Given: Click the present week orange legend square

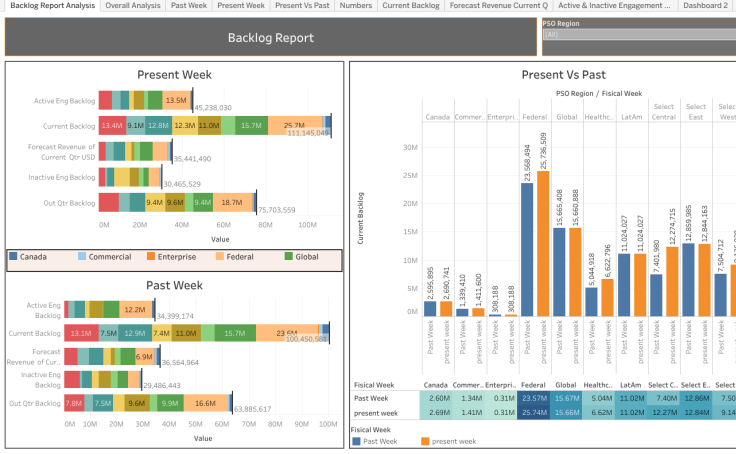Looking at the screenshot, I should pyautogui.click(x=425, y=441).
